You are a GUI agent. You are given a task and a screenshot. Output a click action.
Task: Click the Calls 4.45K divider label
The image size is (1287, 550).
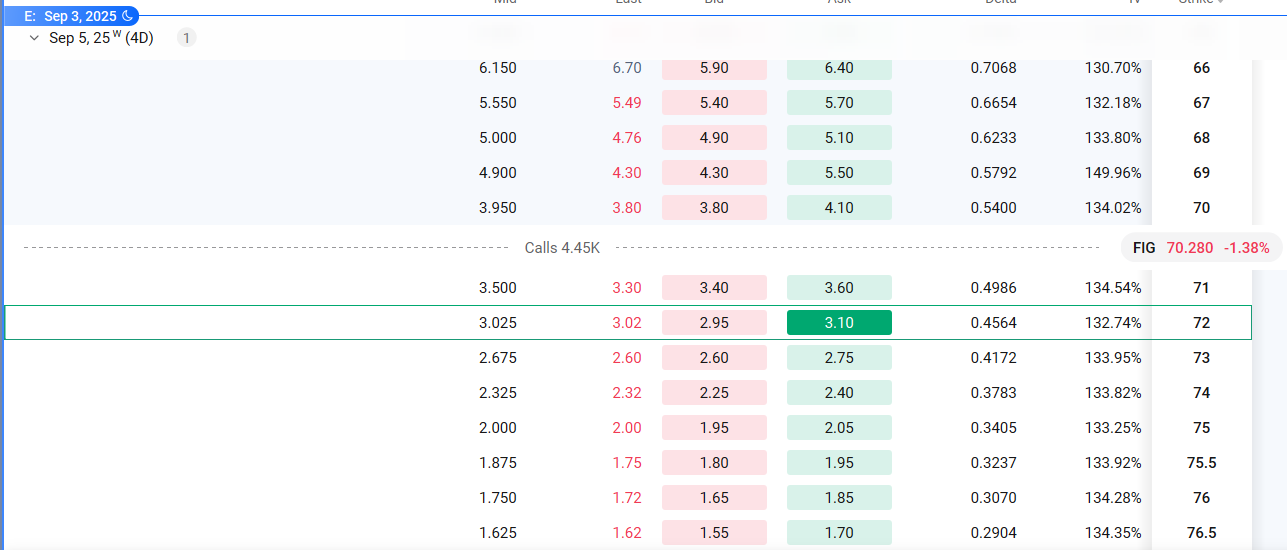point(562,247)
